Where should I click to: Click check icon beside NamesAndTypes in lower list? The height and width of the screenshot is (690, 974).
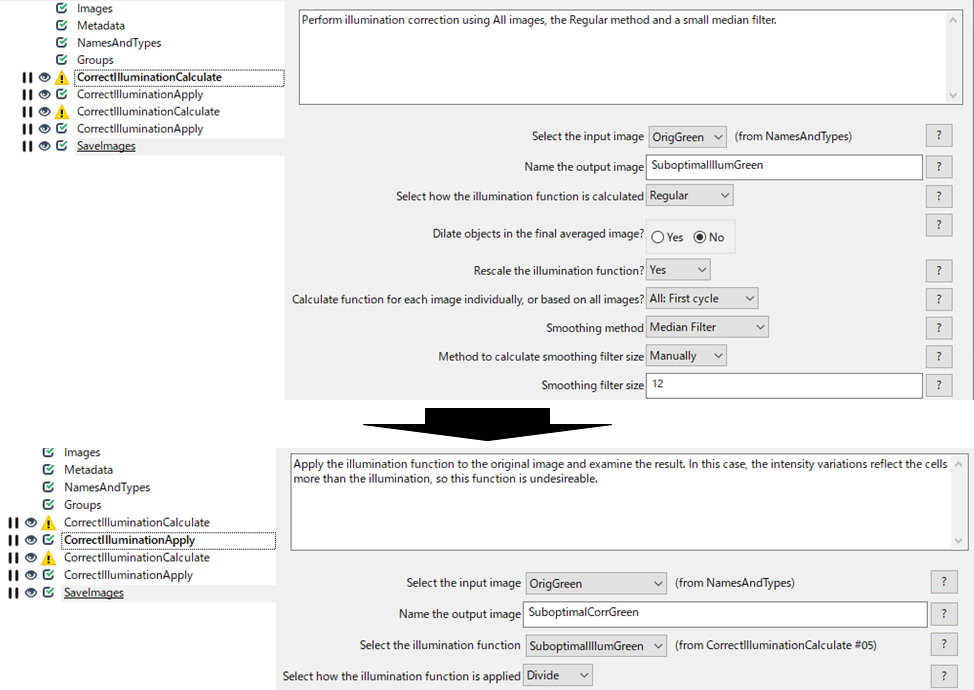coord(48,487)
